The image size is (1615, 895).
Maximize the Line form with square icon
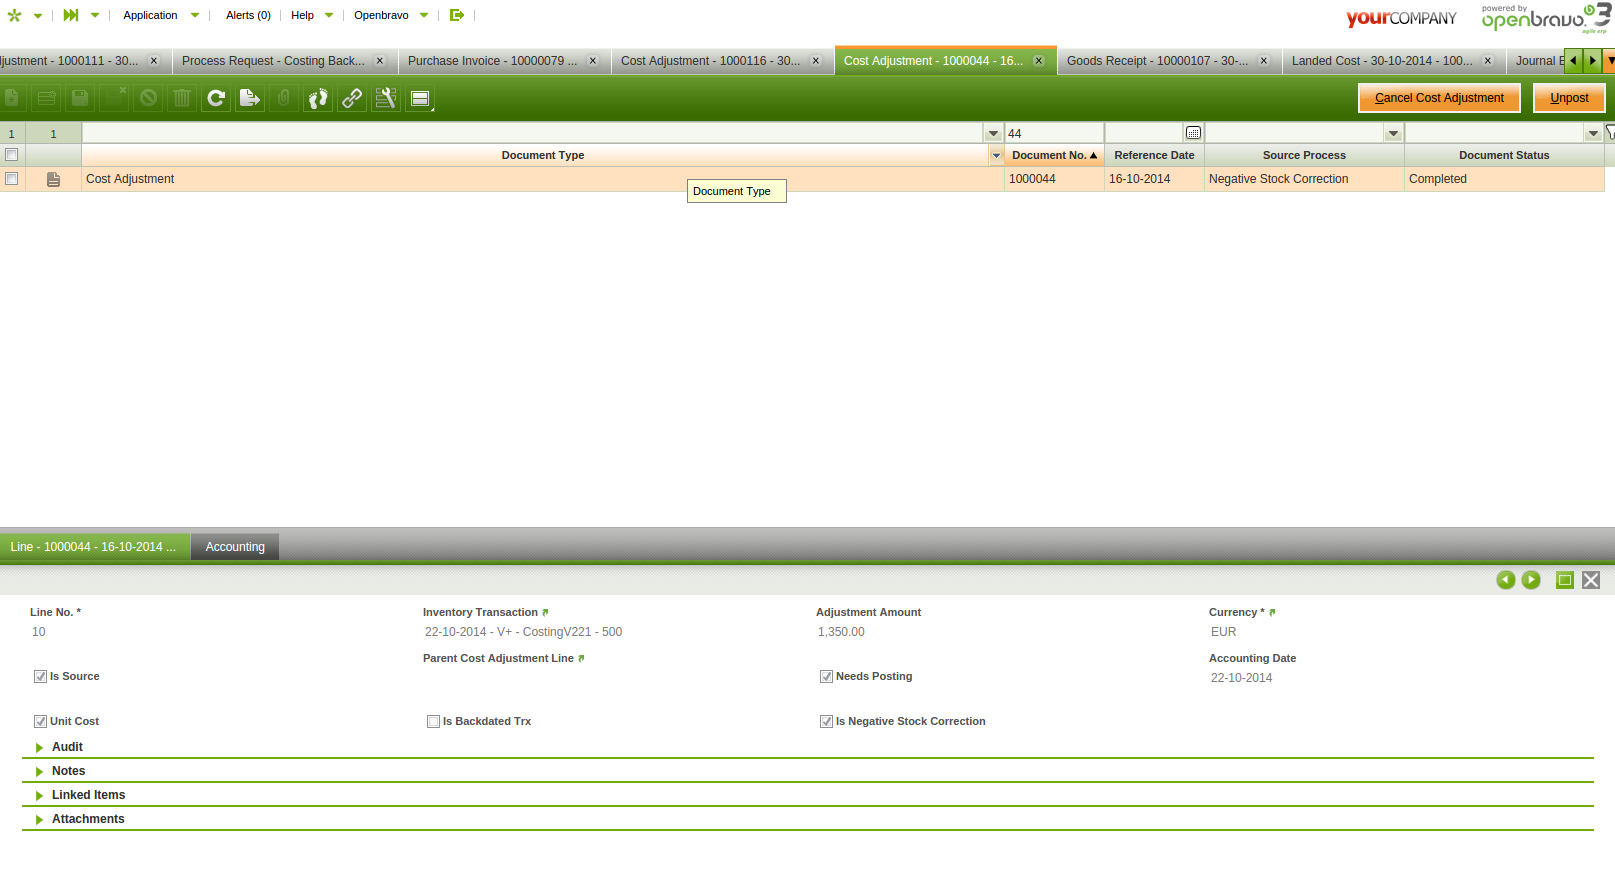(x=1565, y=580)
